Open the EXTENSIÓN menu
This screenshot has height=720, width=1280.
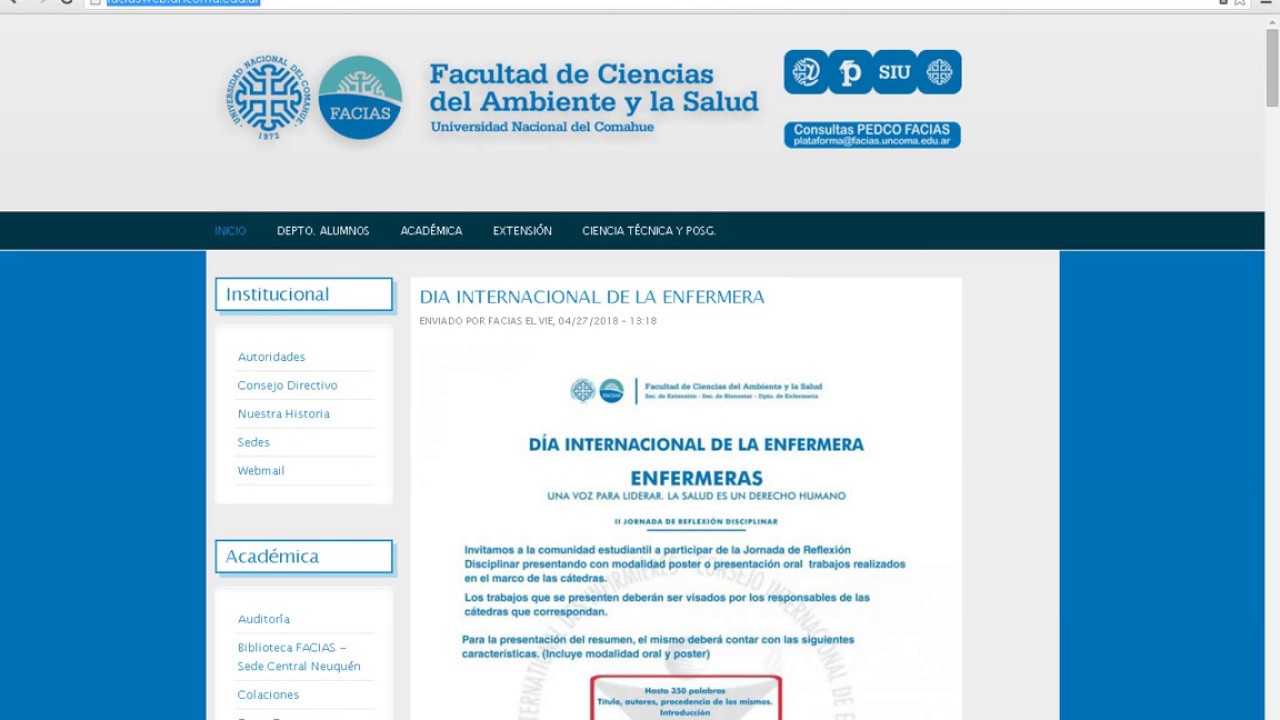point(522,231)
